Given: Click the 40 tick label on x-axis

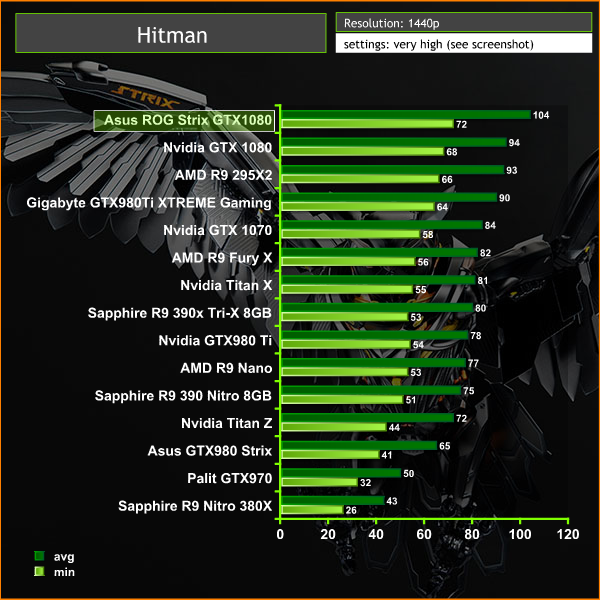Looking at the screenshot, I should coord(376,534).
